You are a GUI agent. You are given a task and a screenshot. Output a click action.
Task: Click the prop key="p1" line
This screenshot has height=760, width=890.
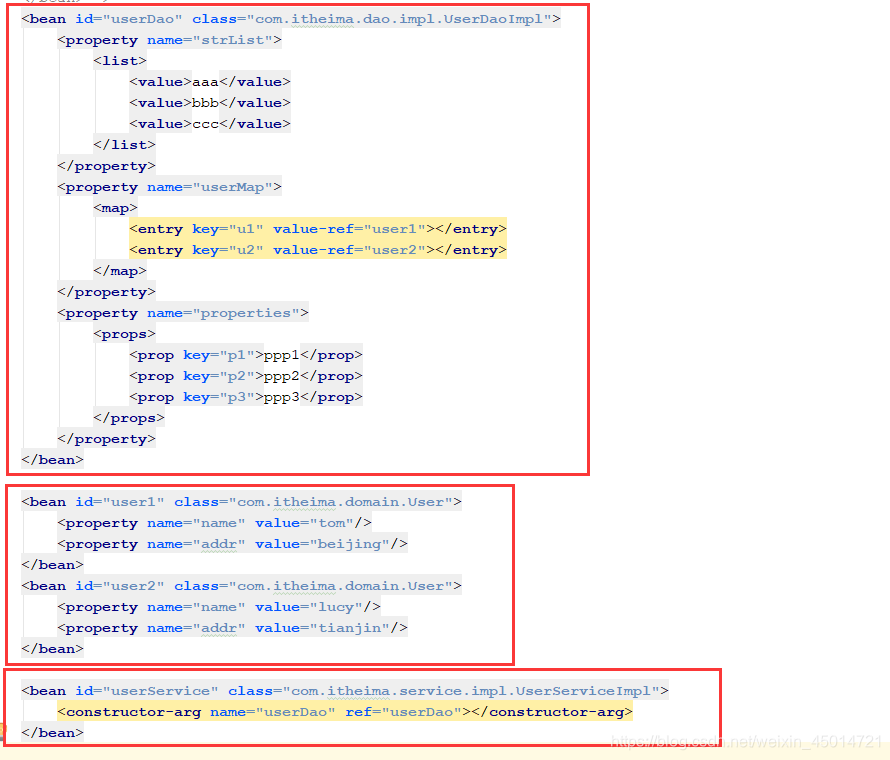click(246, 355)
